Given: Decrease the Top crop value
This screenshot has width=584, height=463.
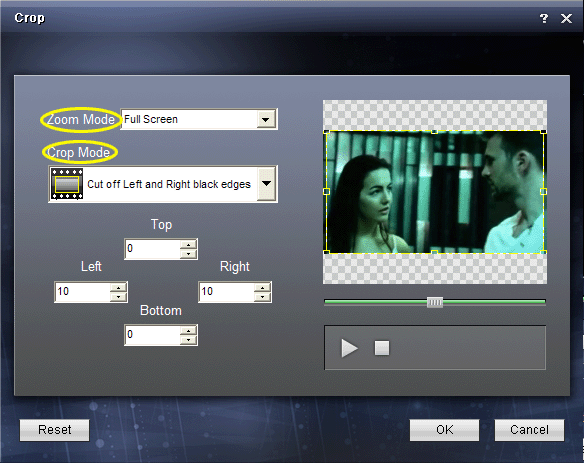Looking at the screenshot, I should (x=188, y=254).
